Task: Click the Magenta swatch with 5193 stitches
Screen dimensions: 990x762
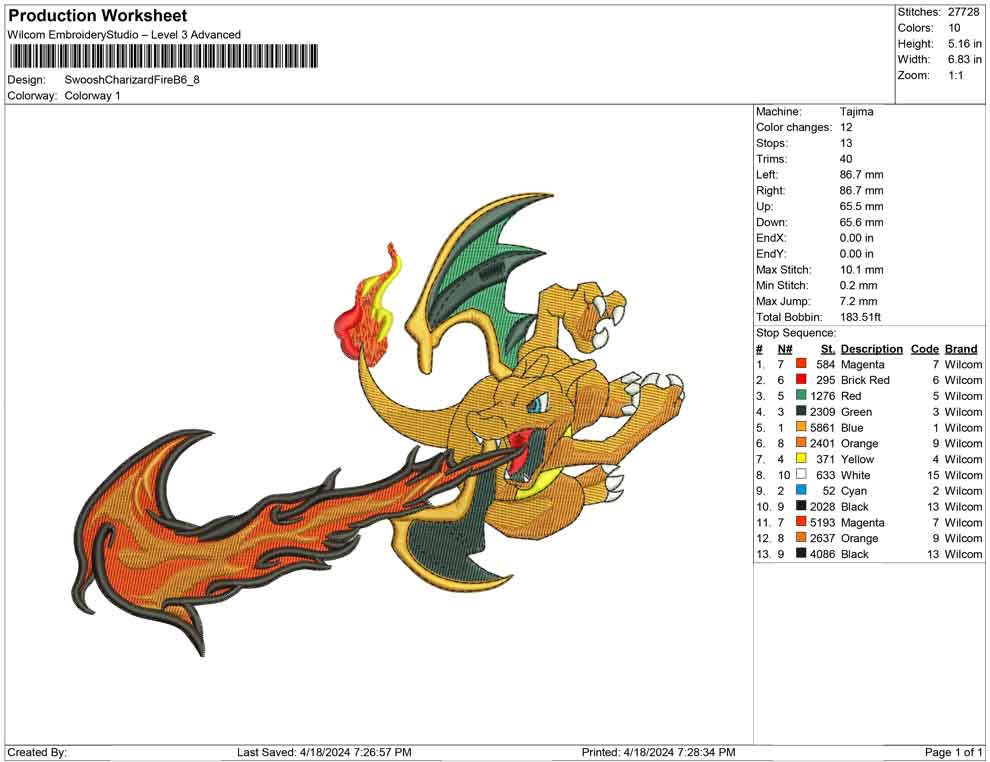Action: click(x=801, y=521)
